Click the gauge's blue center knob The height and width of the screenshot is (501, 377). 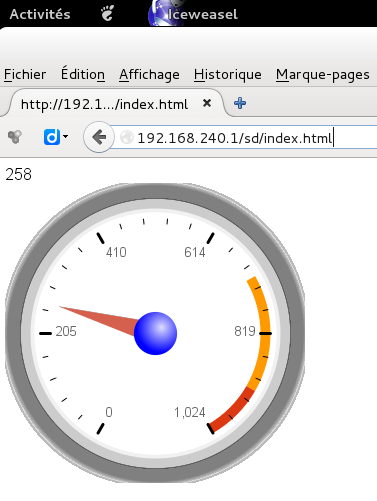(x=155, y=333)
